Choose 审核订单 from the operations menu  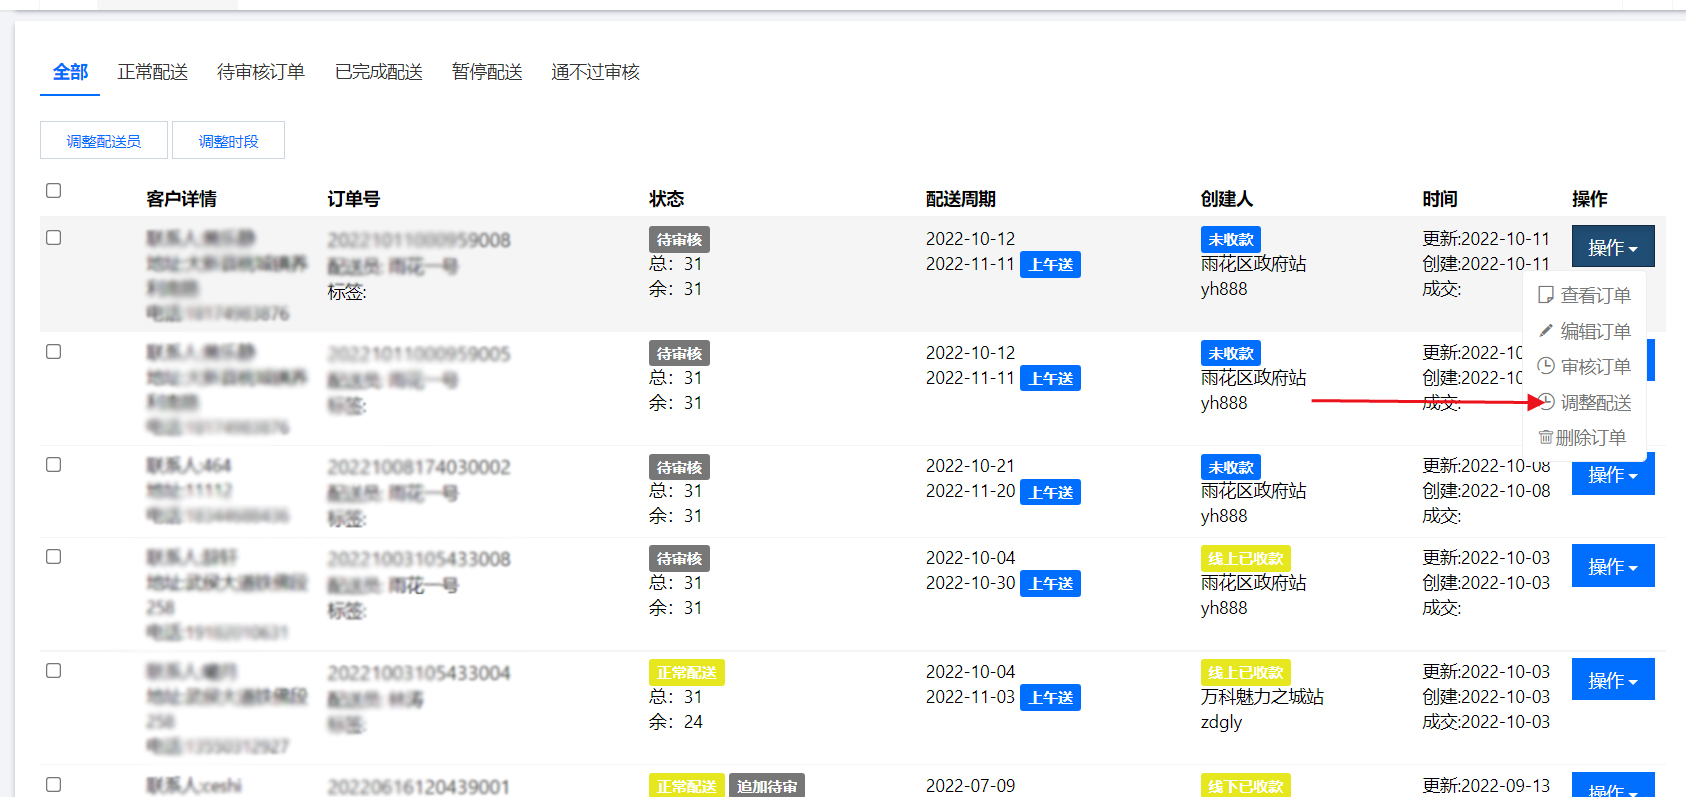[x=1595, y=367]
